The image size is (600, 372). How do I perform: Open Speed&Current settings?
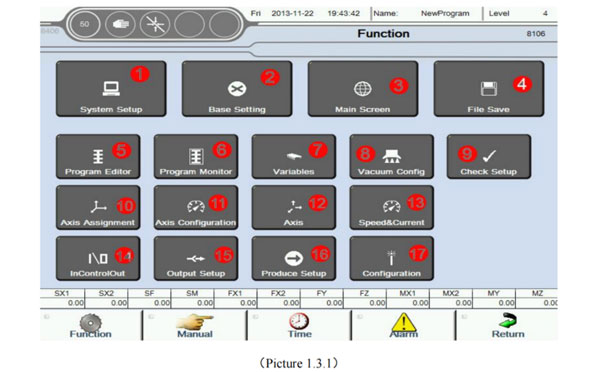point(391,207)
